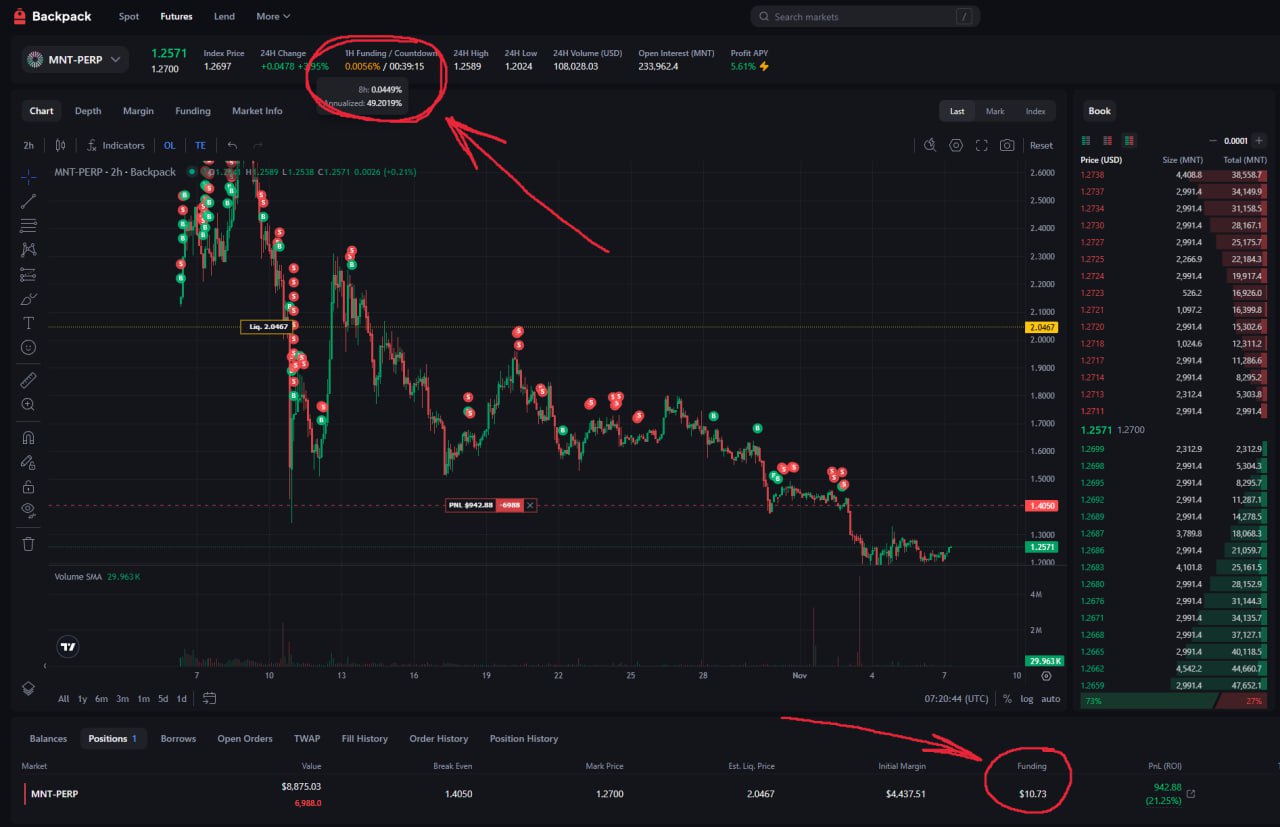Toggle auto price scale

pos(1050,699)
